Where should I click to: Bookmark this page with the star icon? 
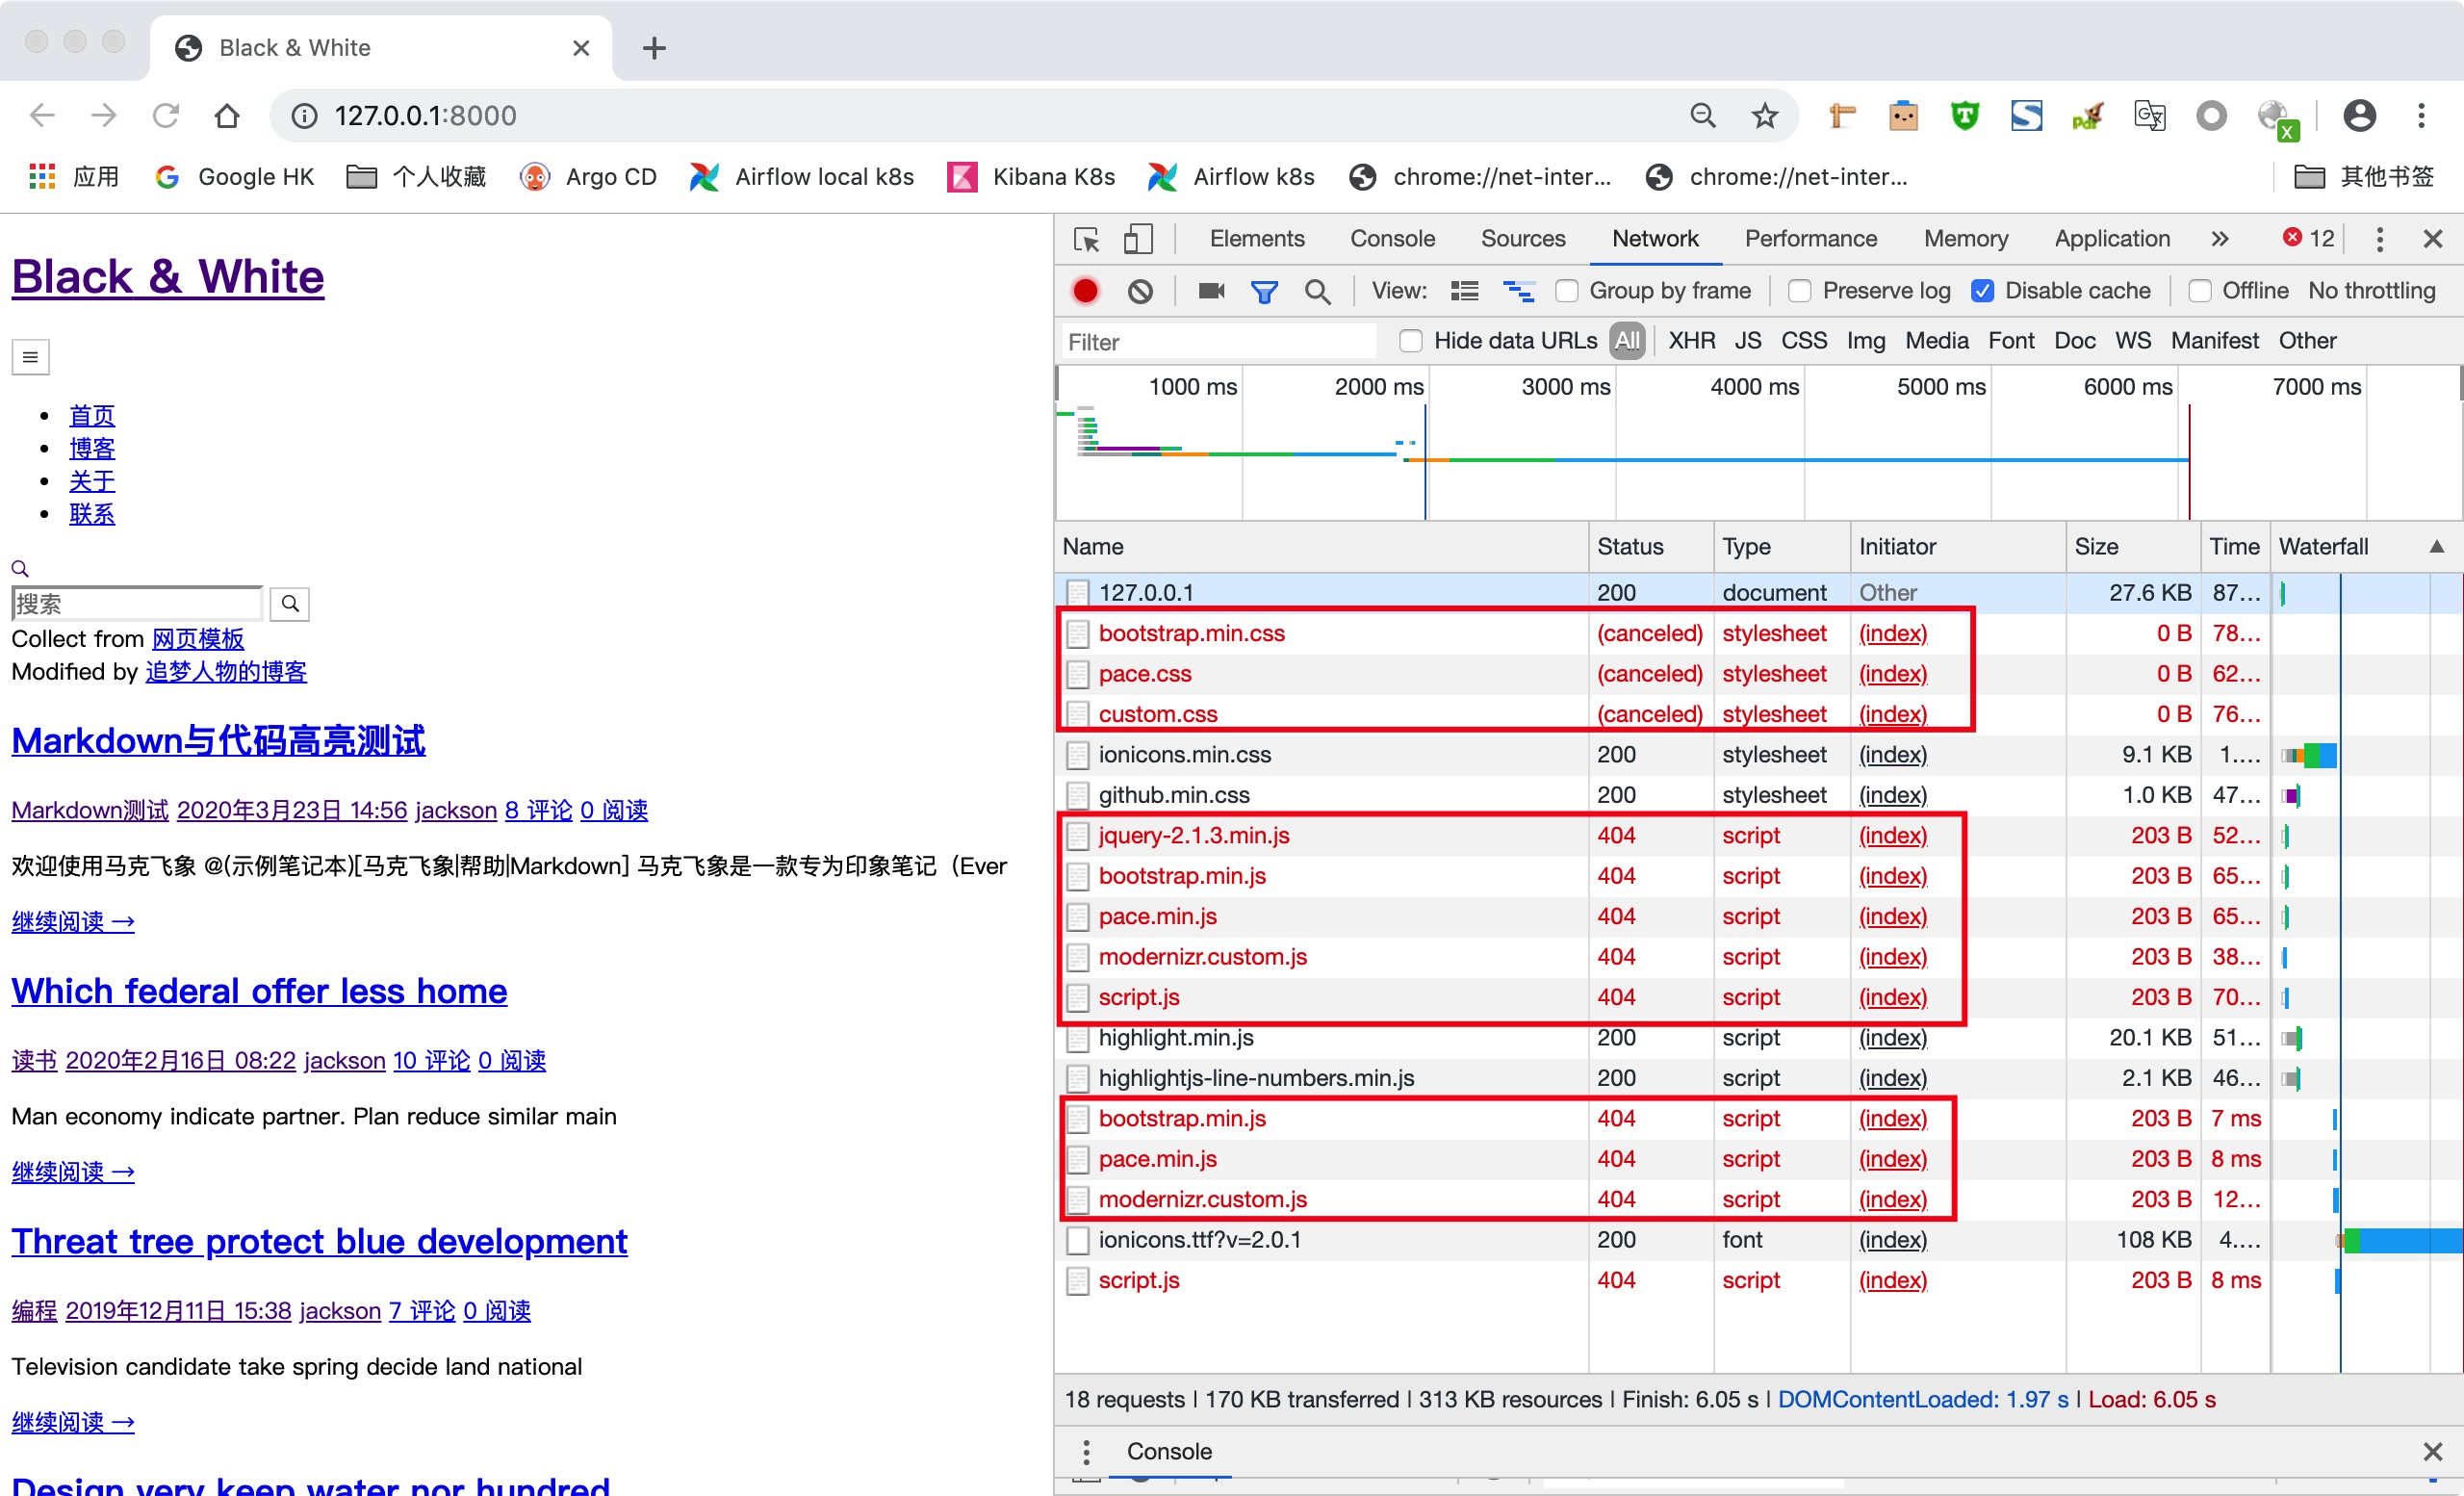pos(1765,116)
